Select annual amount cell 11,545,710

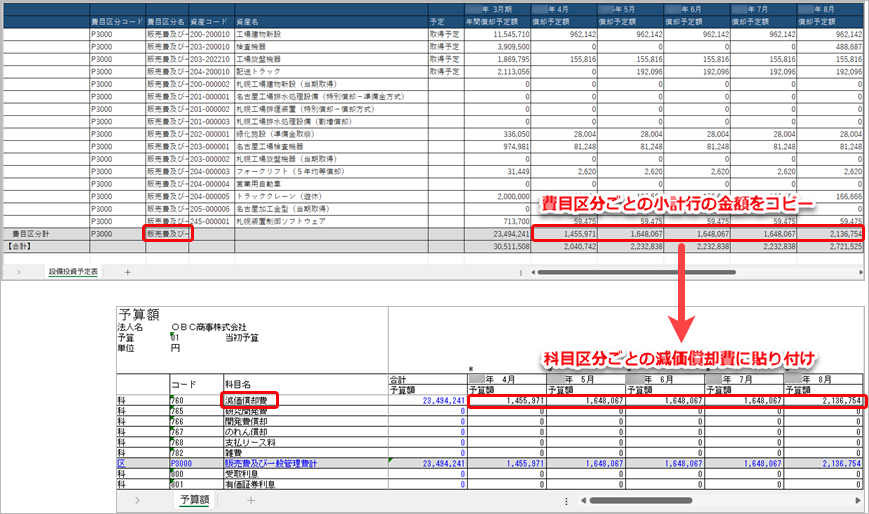click(498, 34)
